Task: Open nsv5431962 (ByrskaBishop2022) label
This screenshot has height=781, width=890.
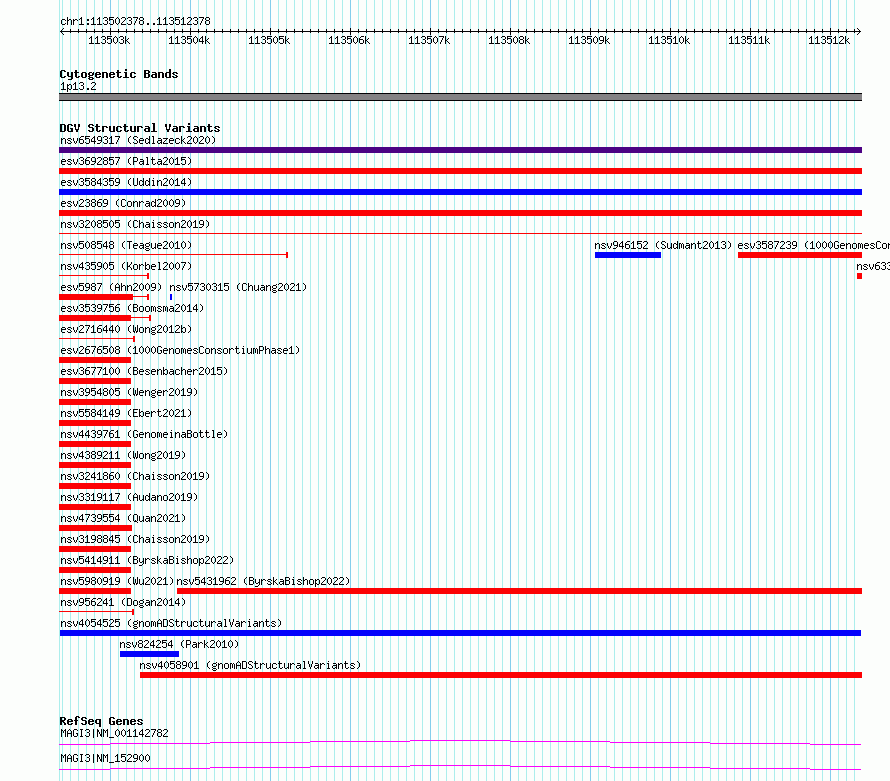Action: [x=263, y=581]
